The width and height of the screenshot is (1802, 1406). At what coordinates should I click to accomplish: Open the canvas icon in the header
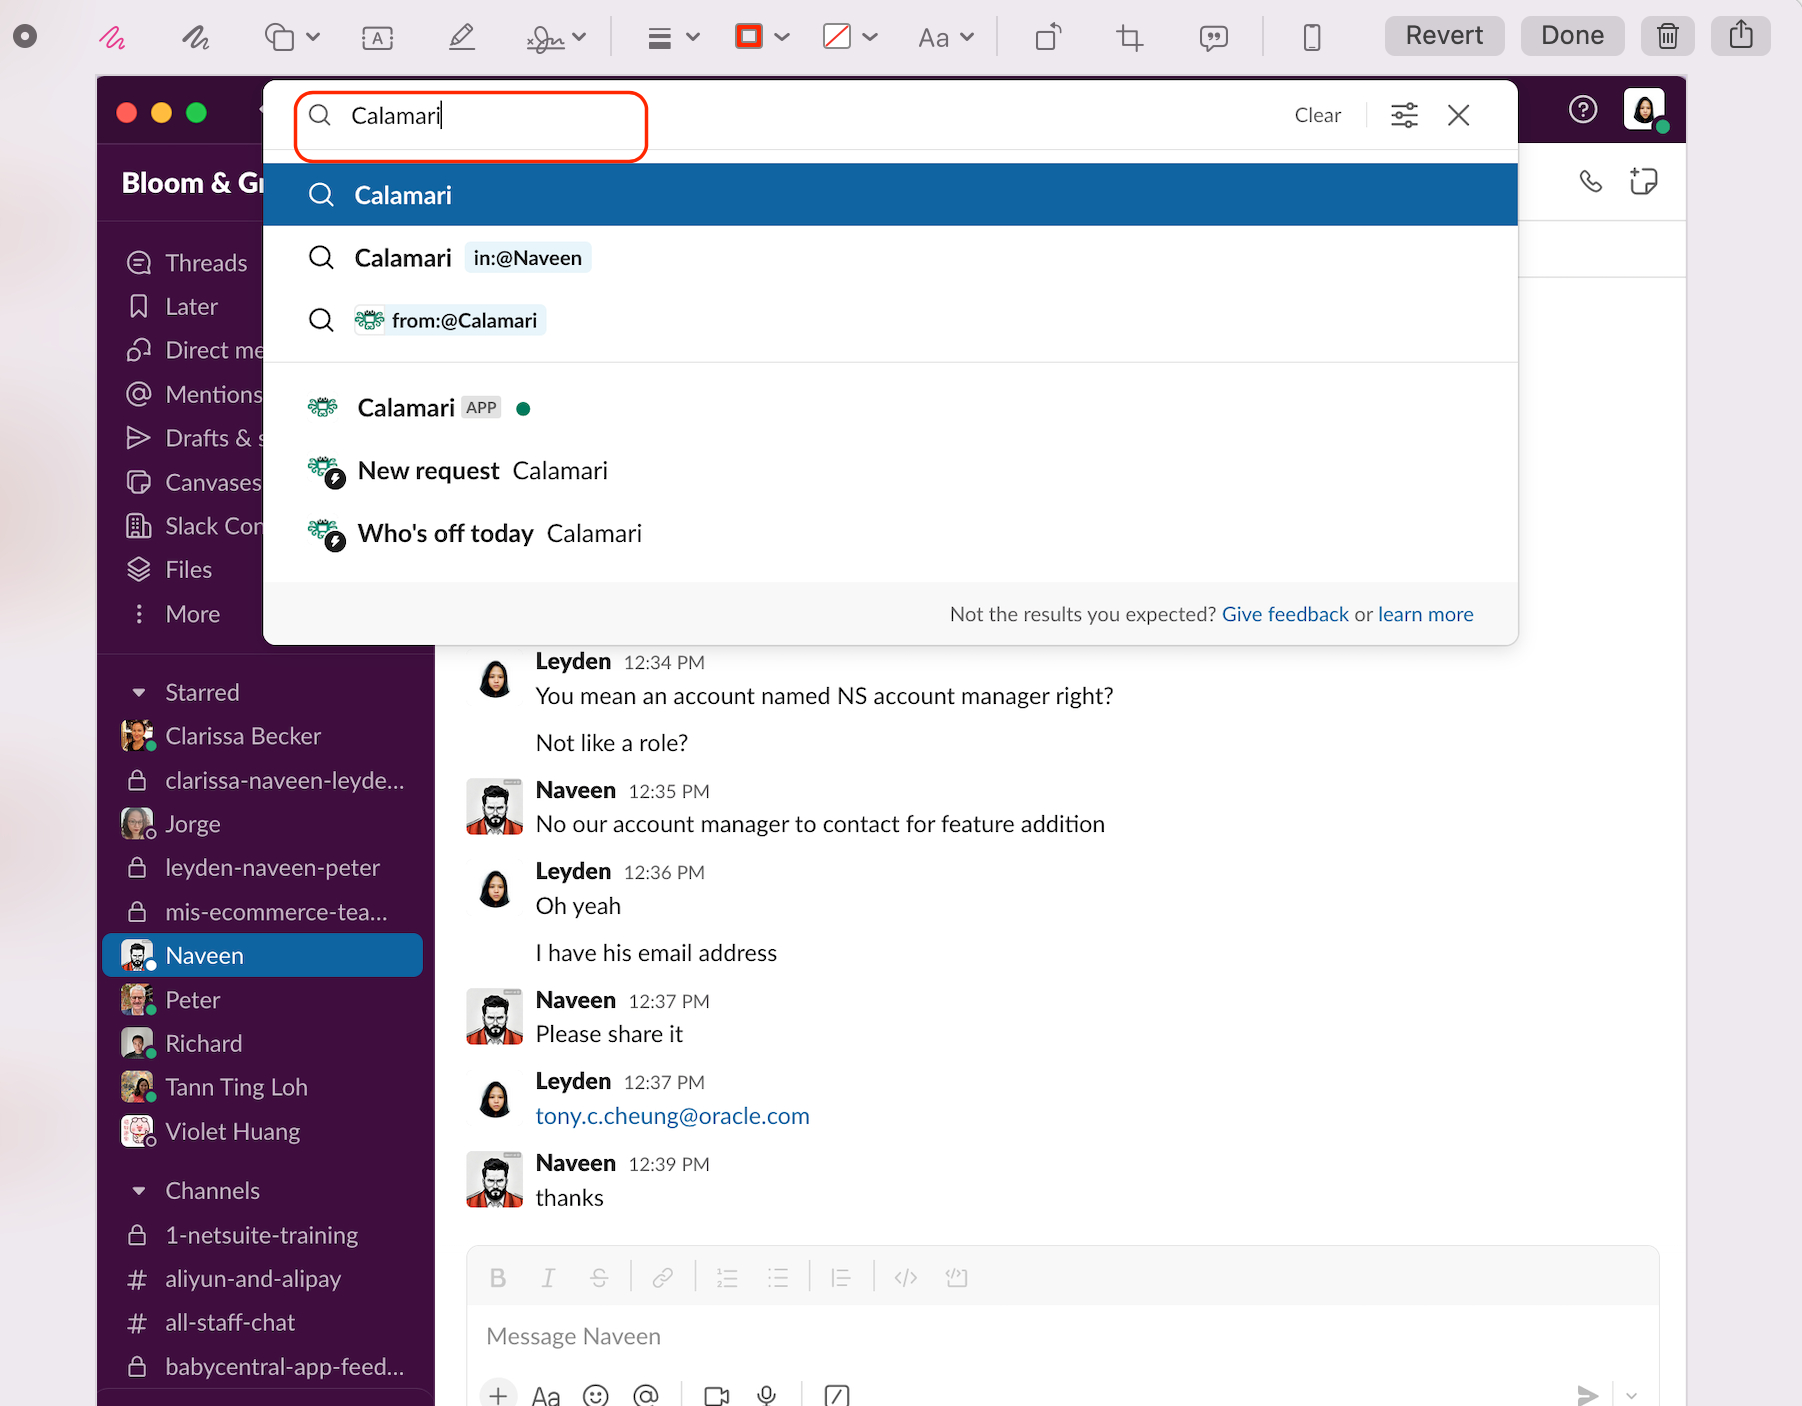click(x=1643, y=181)
